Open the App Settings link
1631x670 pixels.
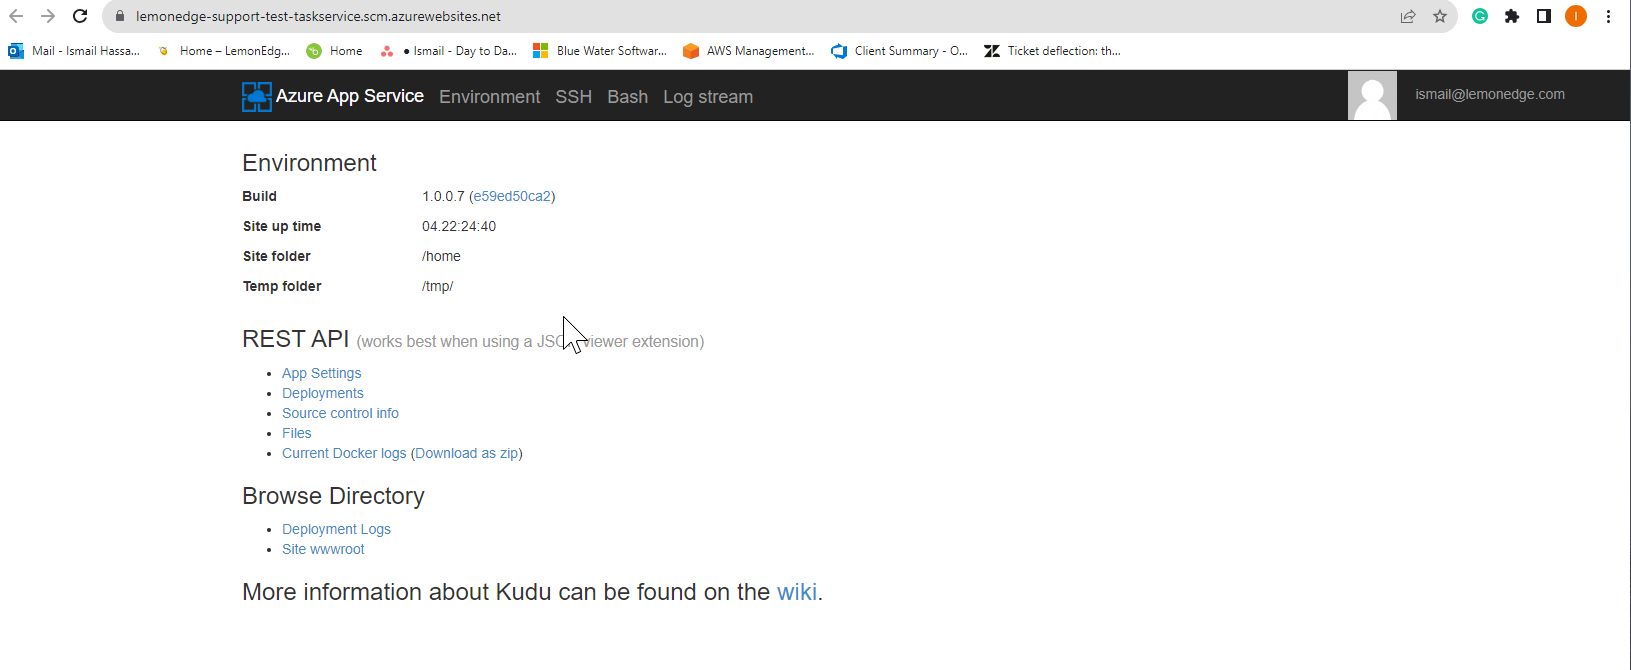pyautogui.click(x=321, y=373)
